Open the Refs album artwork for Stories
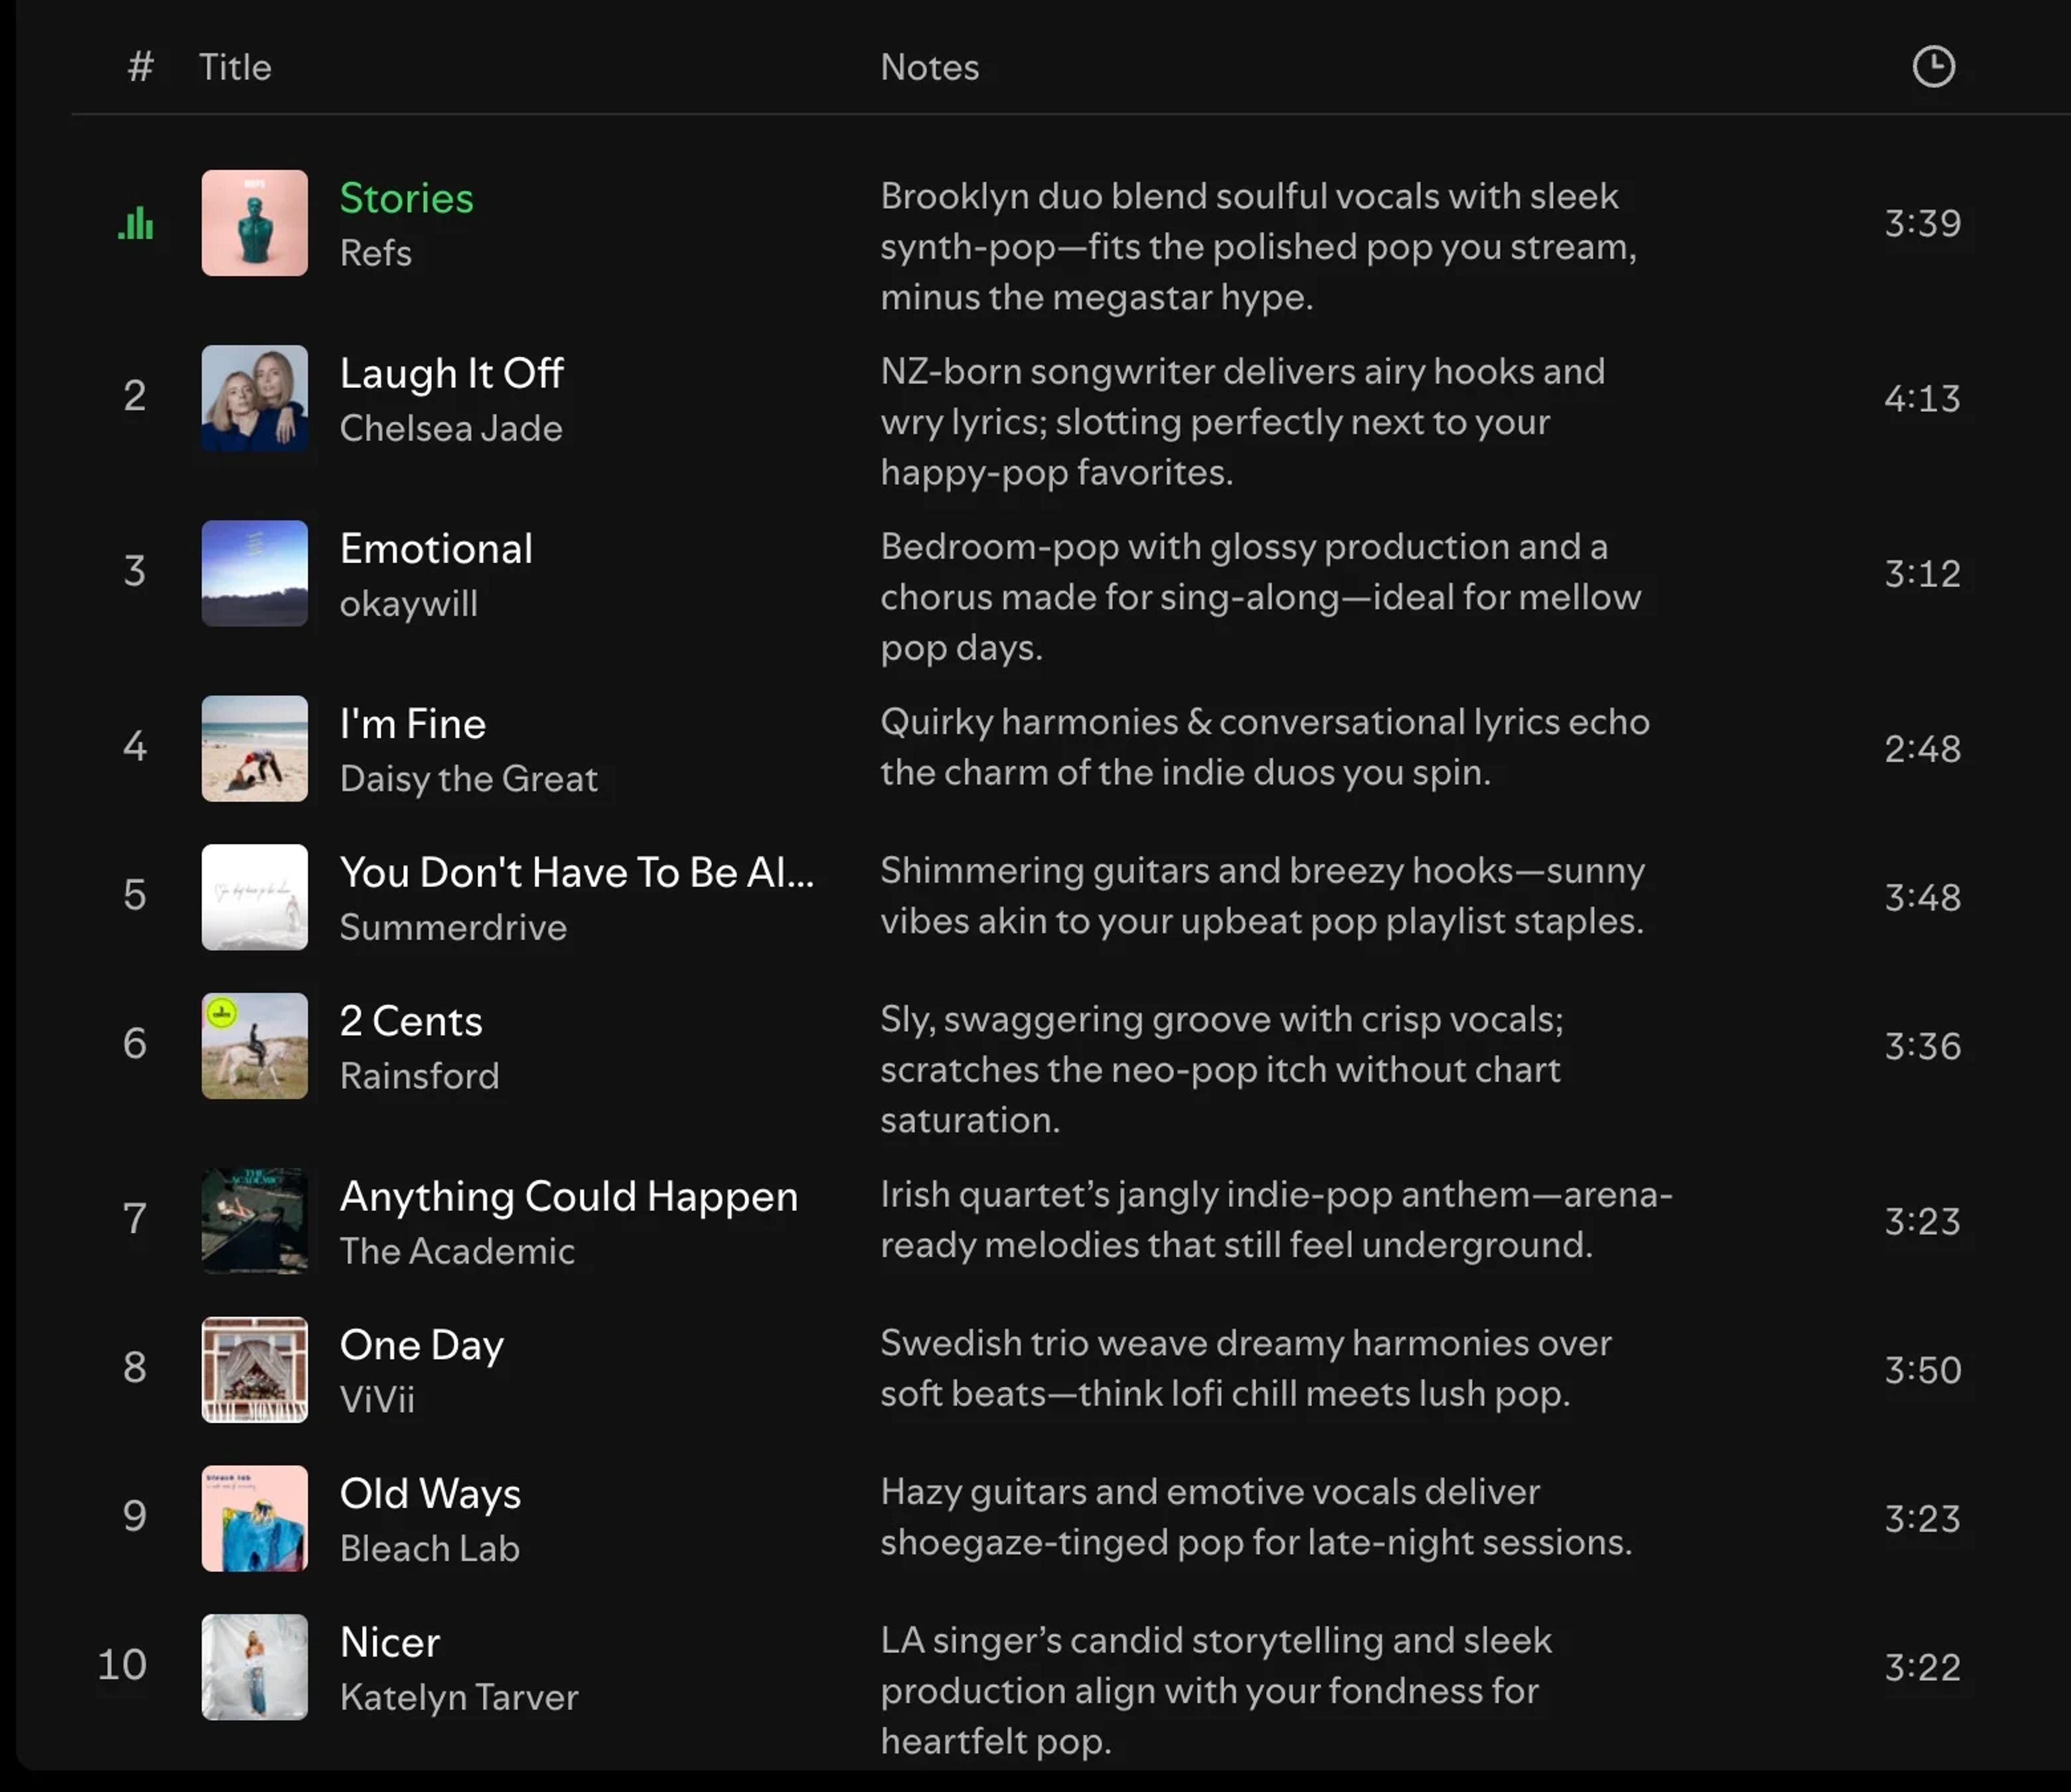Viewport: 2071px width, 1792px height. point(254,224)
